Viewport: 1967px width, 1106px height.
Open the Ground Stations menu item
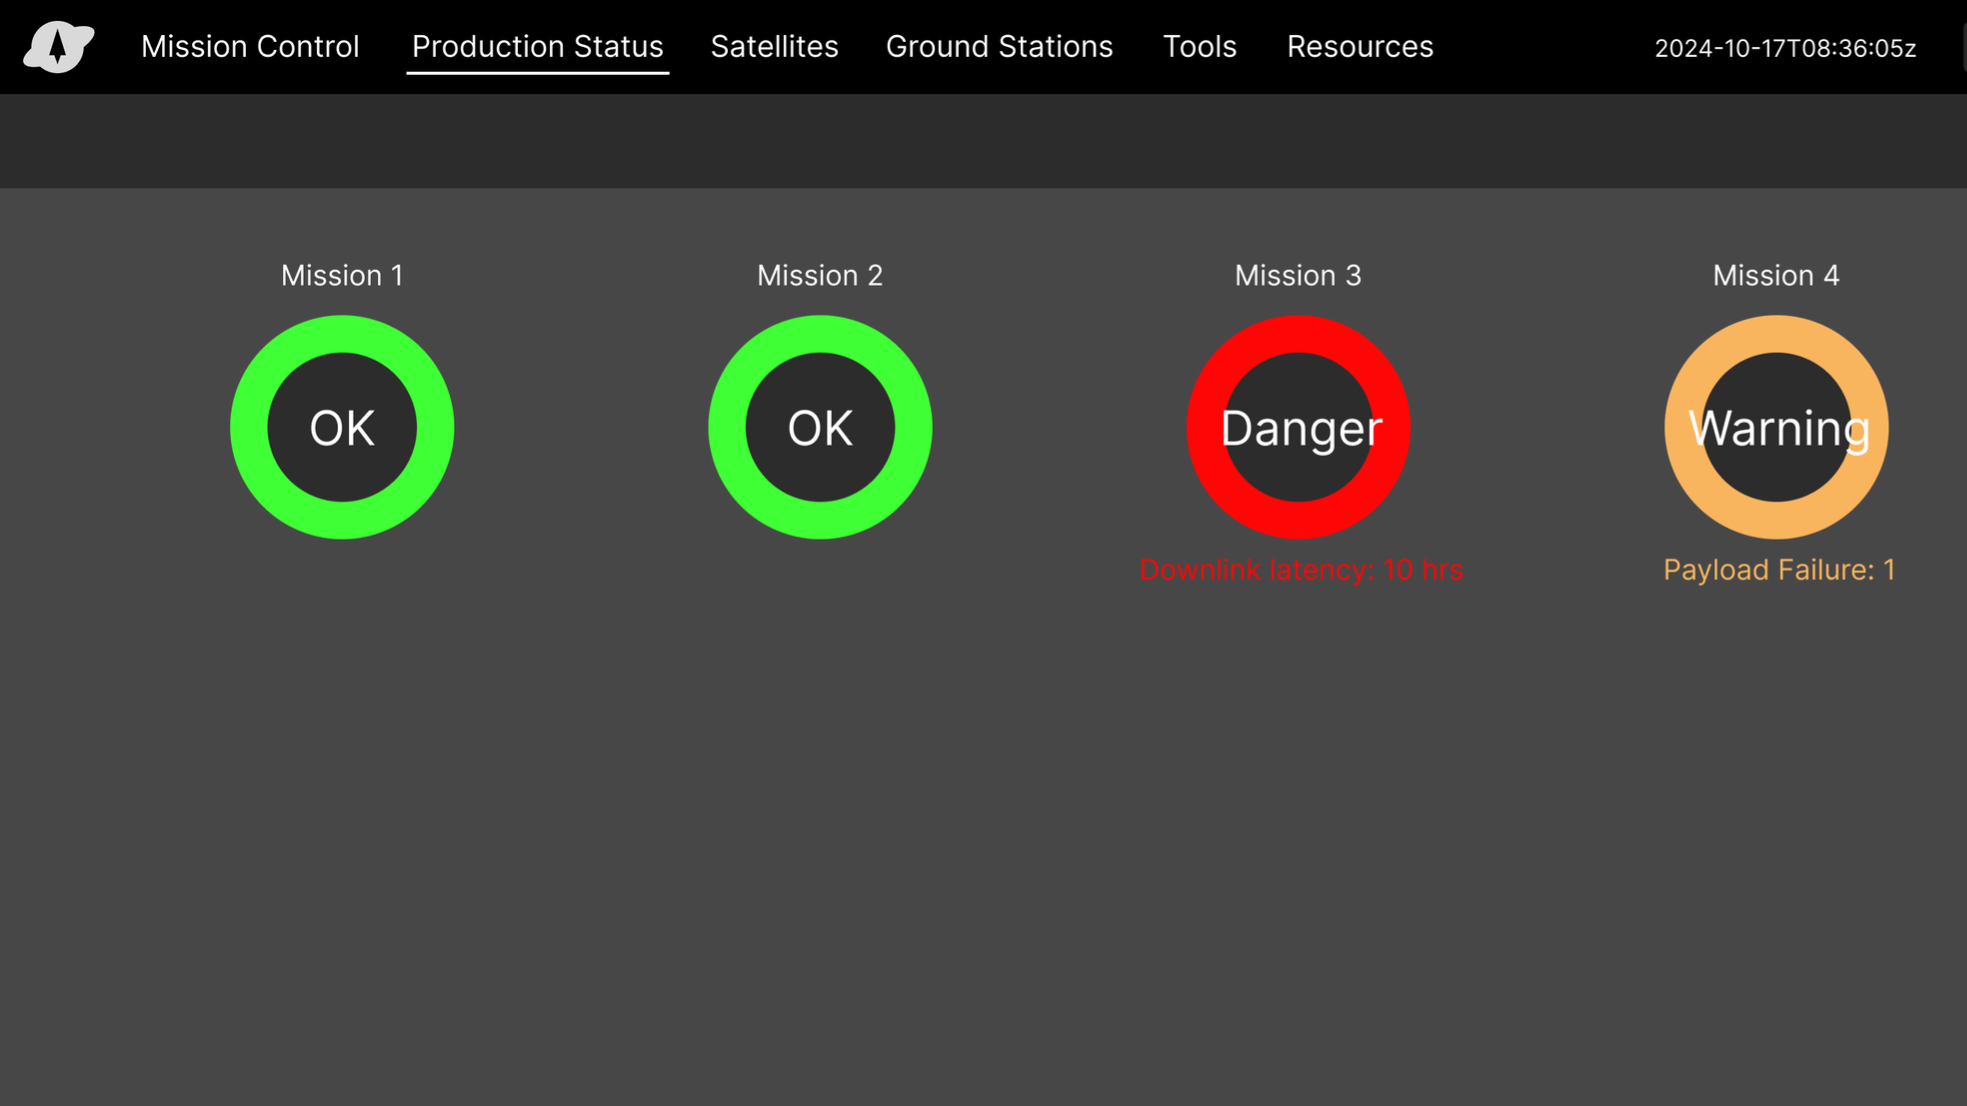pos(999,47)
